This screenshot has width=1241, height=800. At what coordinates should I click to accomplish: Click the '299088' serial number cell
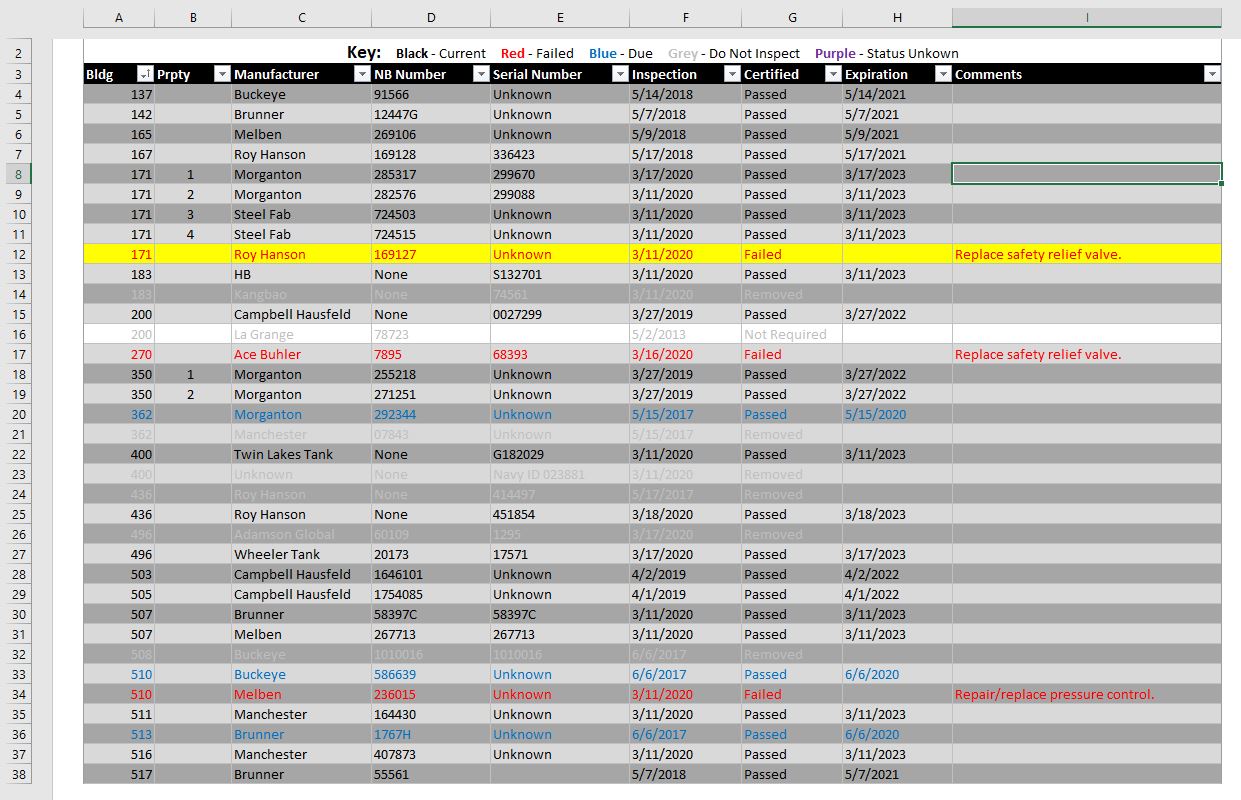tap(560, 194)
